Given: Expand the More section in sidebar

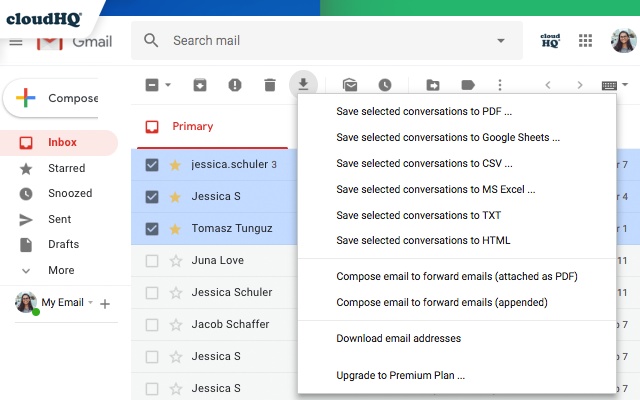Looking at the screenshot, I should click(61, 270).
